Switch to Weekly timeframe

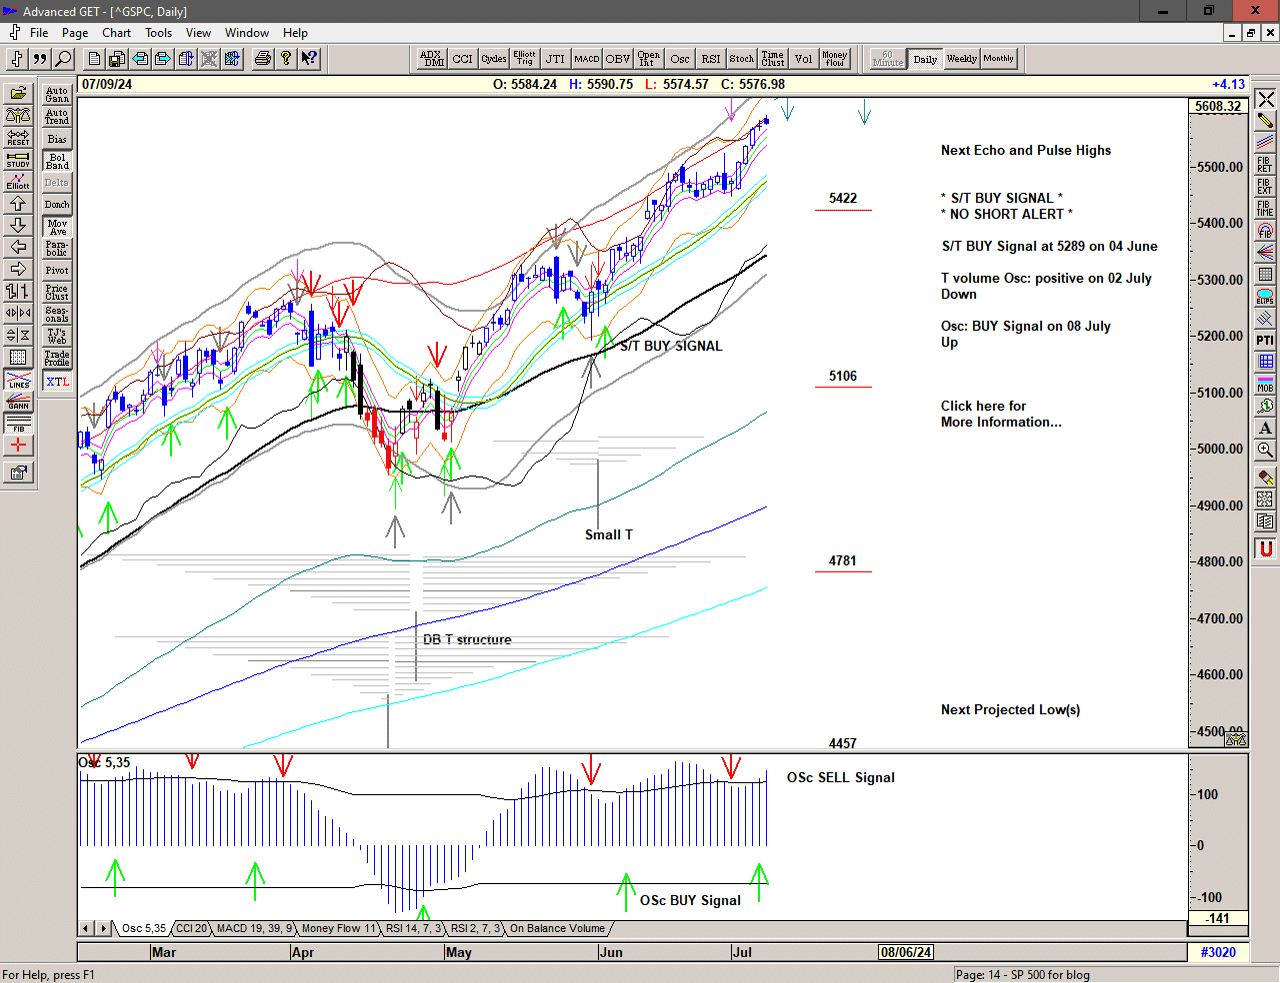pos(961,59)
